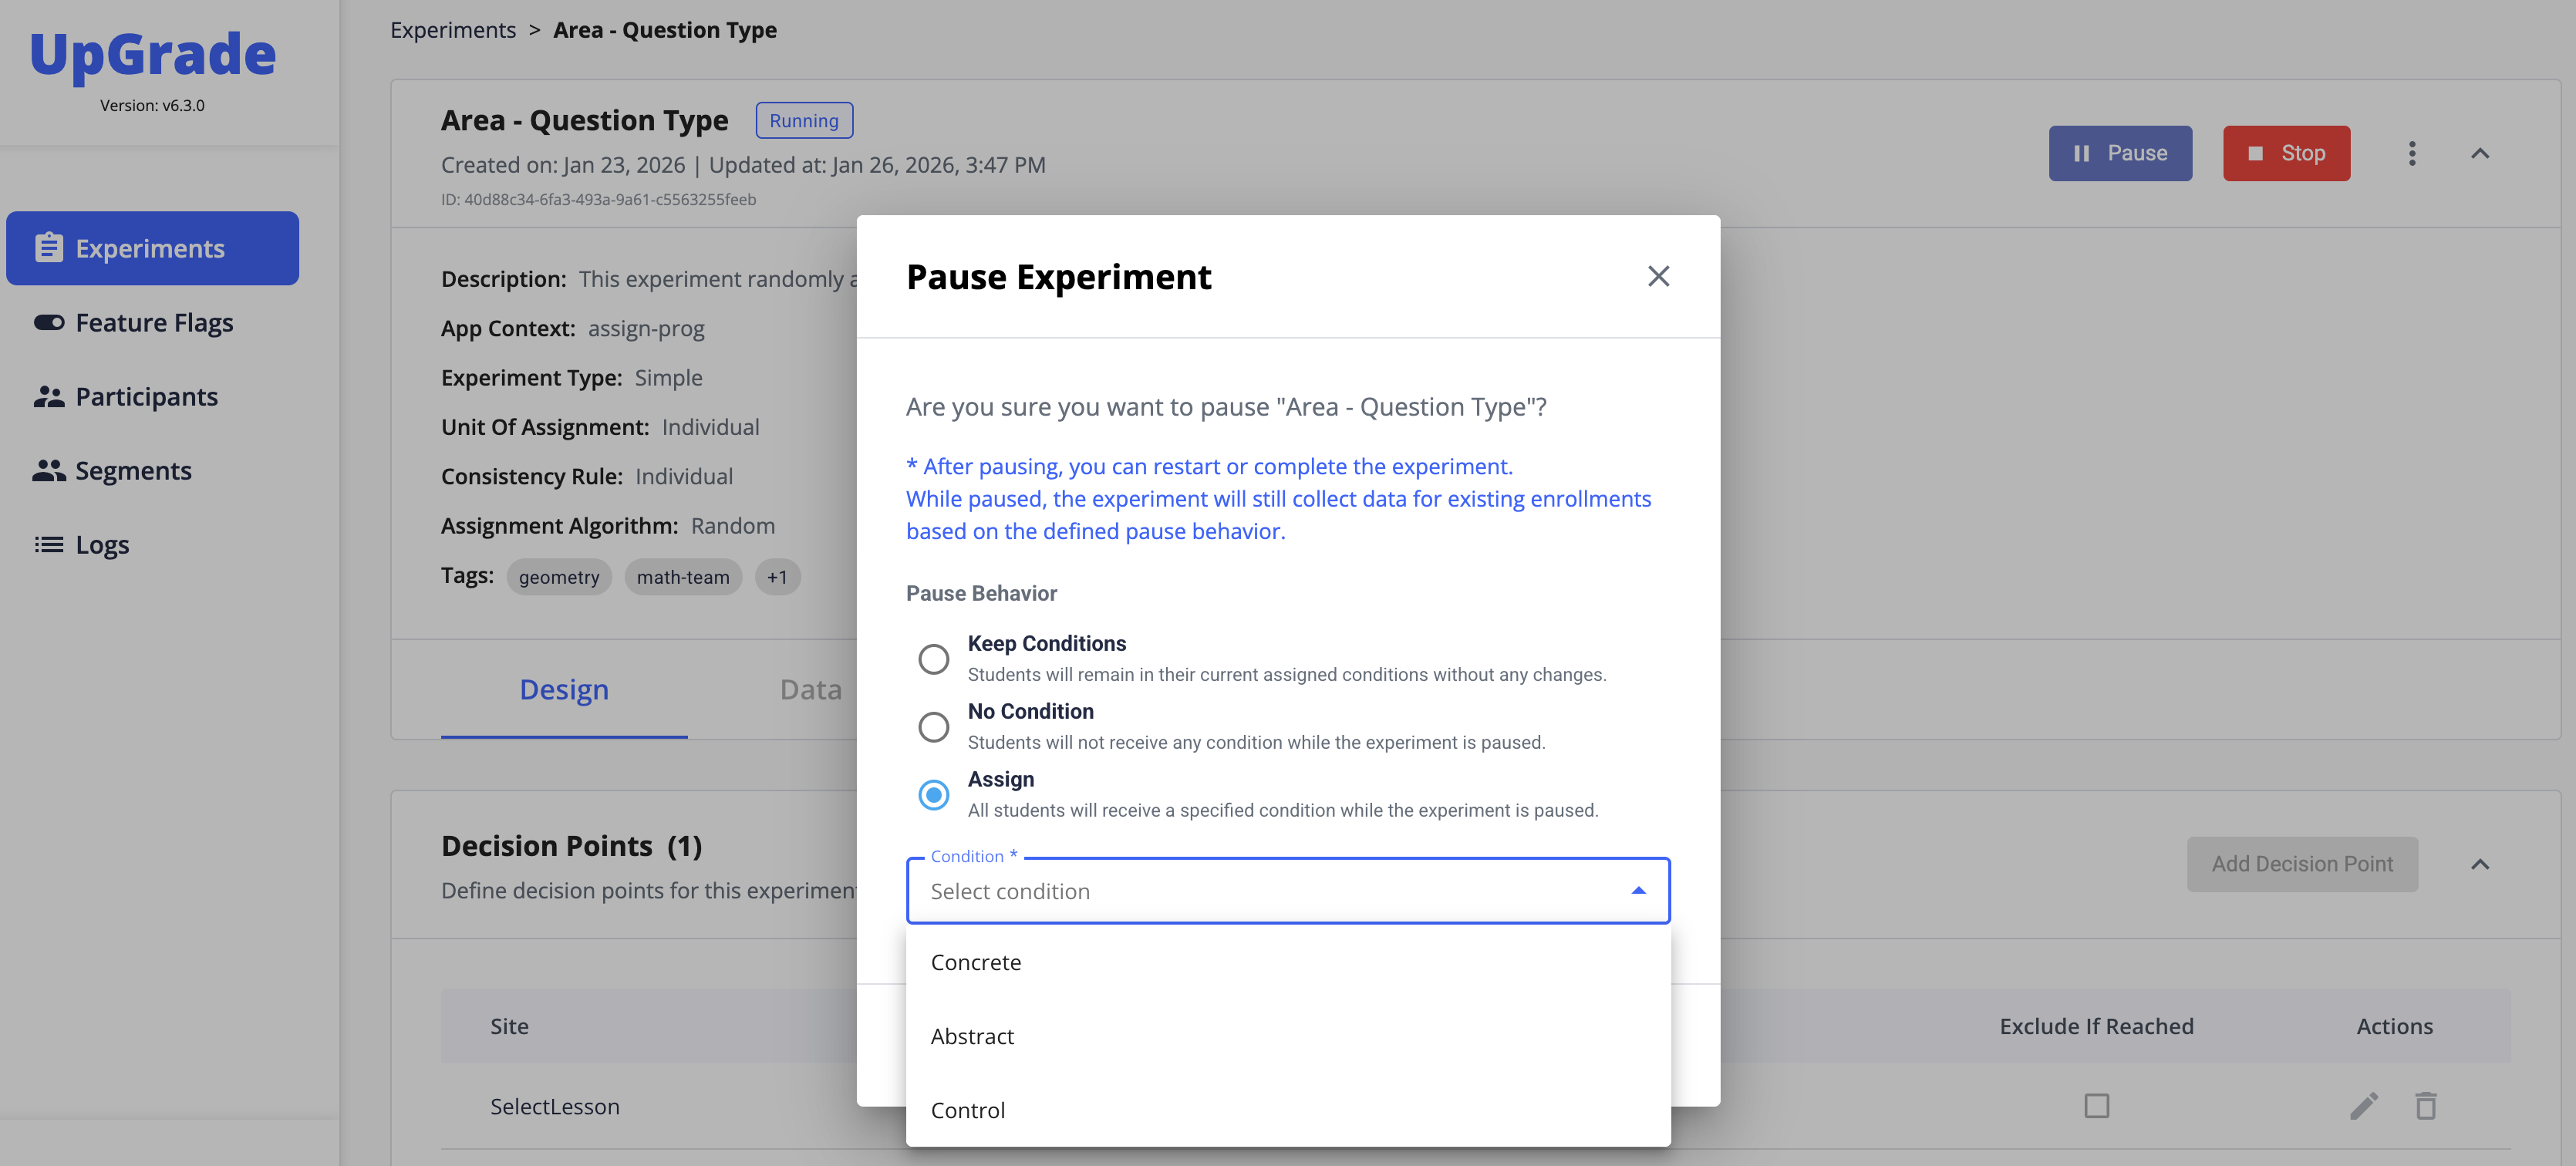Collapse the Decision Points section chevron

[x=2479, y=864]
